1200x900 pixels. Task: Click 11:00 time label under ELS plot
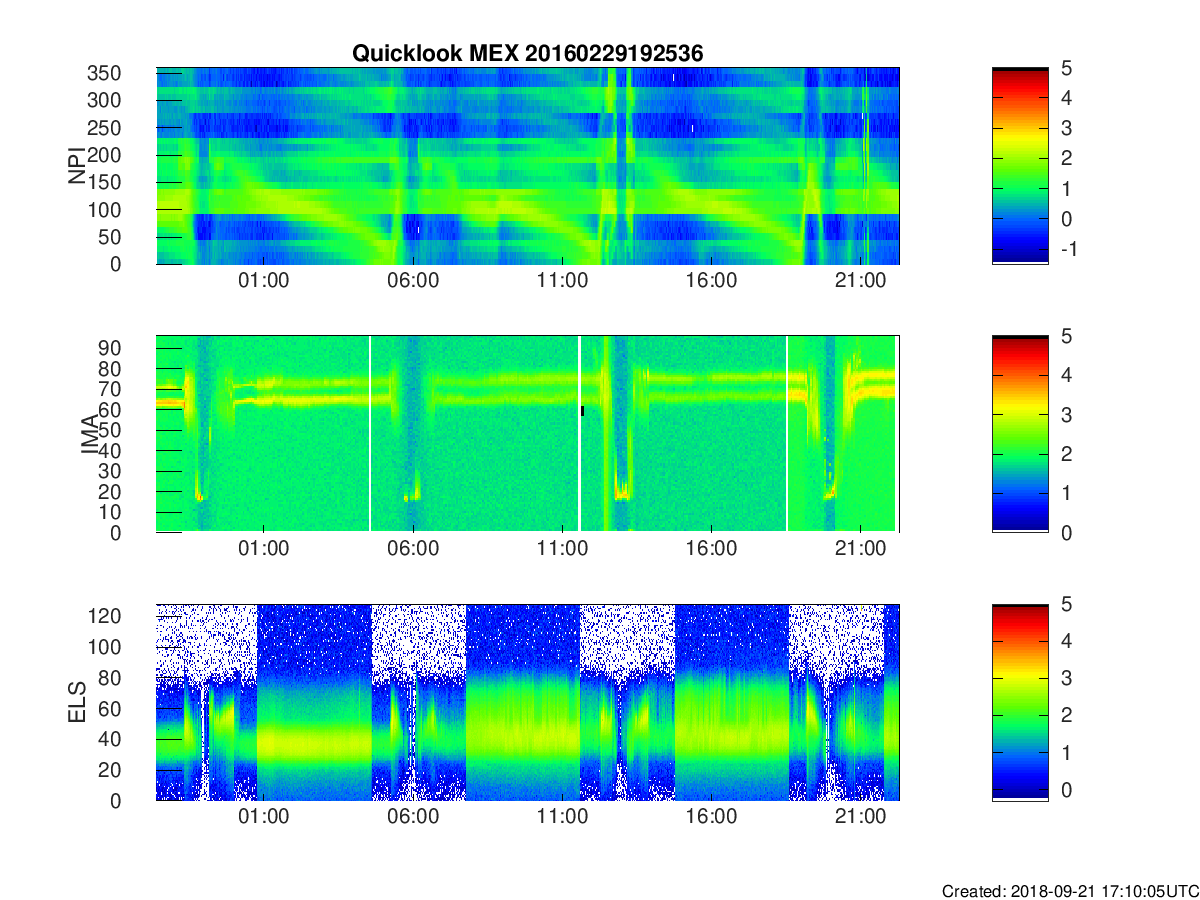pyautogui.click(x=562, y=817)
